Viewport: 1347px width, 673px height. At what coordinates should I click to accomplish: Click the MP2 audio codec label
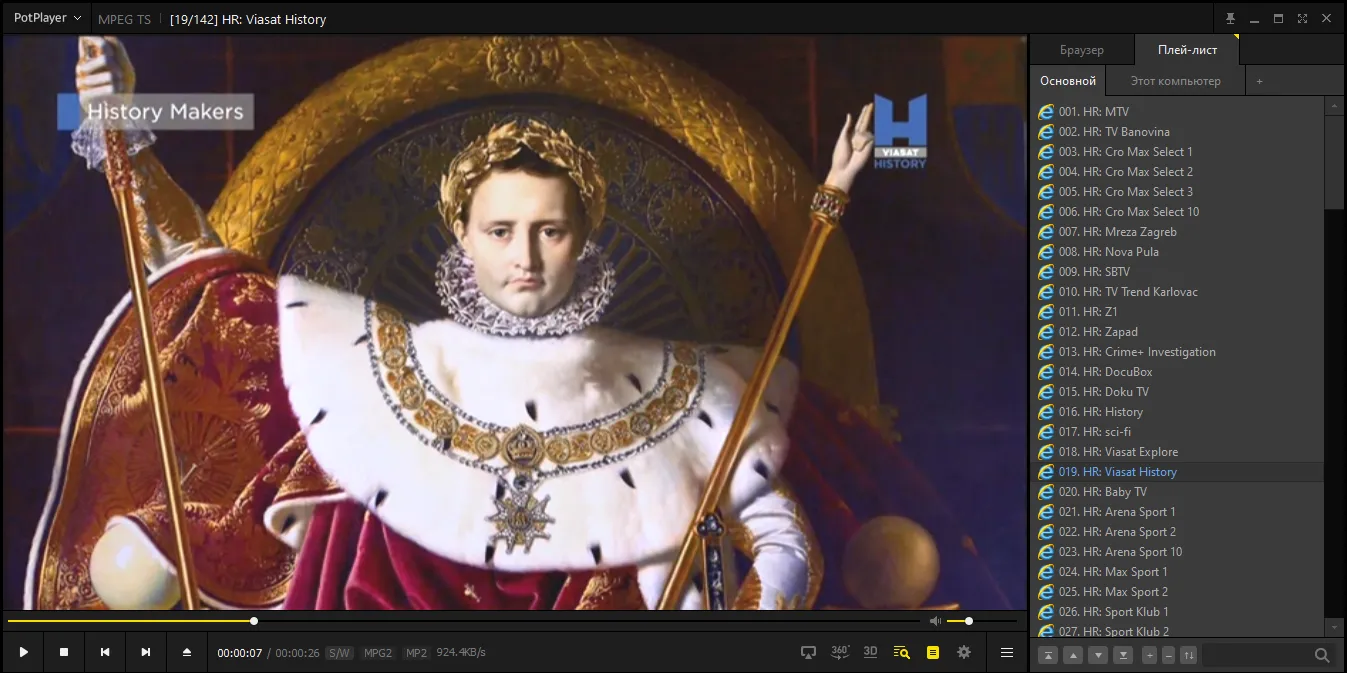pos(416,652)
